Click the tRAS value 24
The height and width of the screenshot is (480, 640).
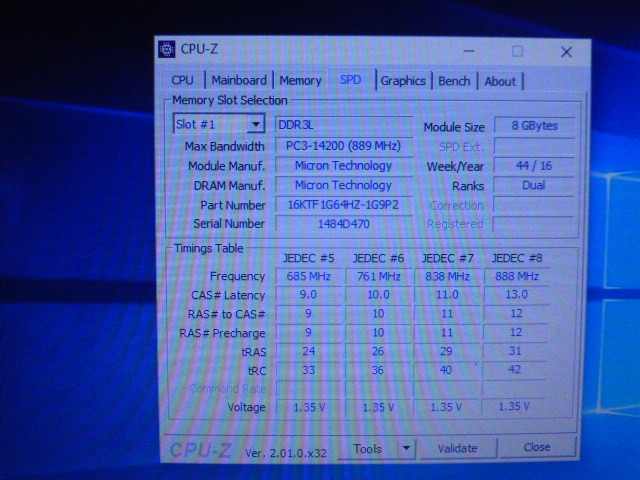[x=309, y=351]
